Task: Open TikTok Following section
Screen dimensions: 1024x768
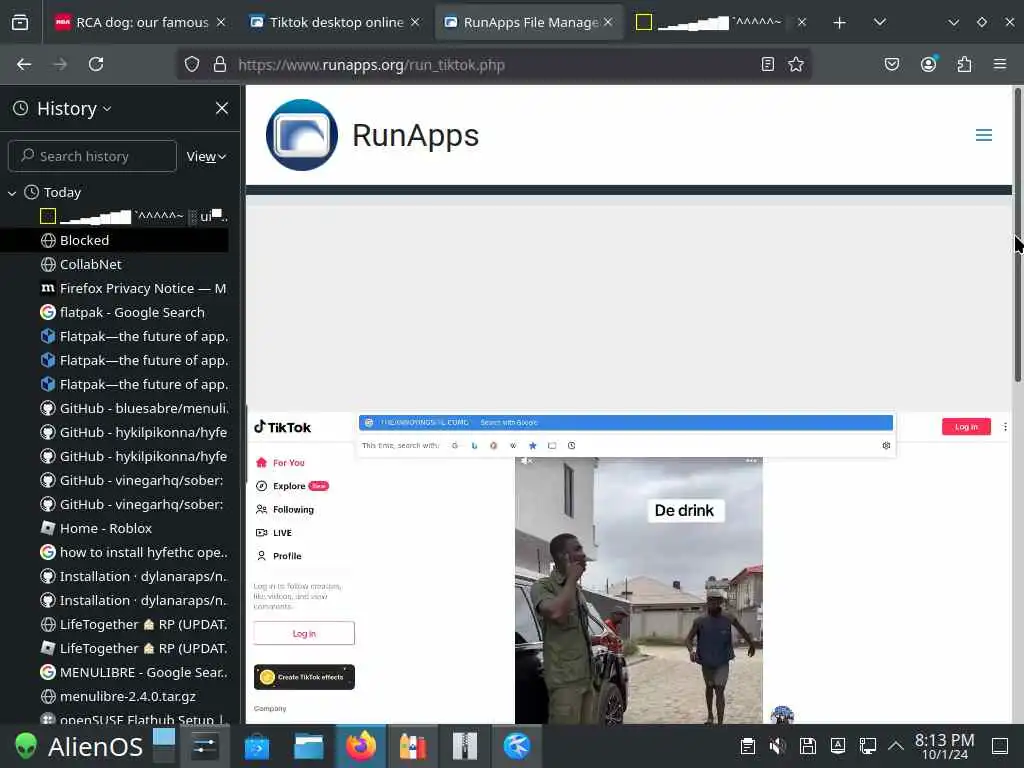Action: [285, 509]
